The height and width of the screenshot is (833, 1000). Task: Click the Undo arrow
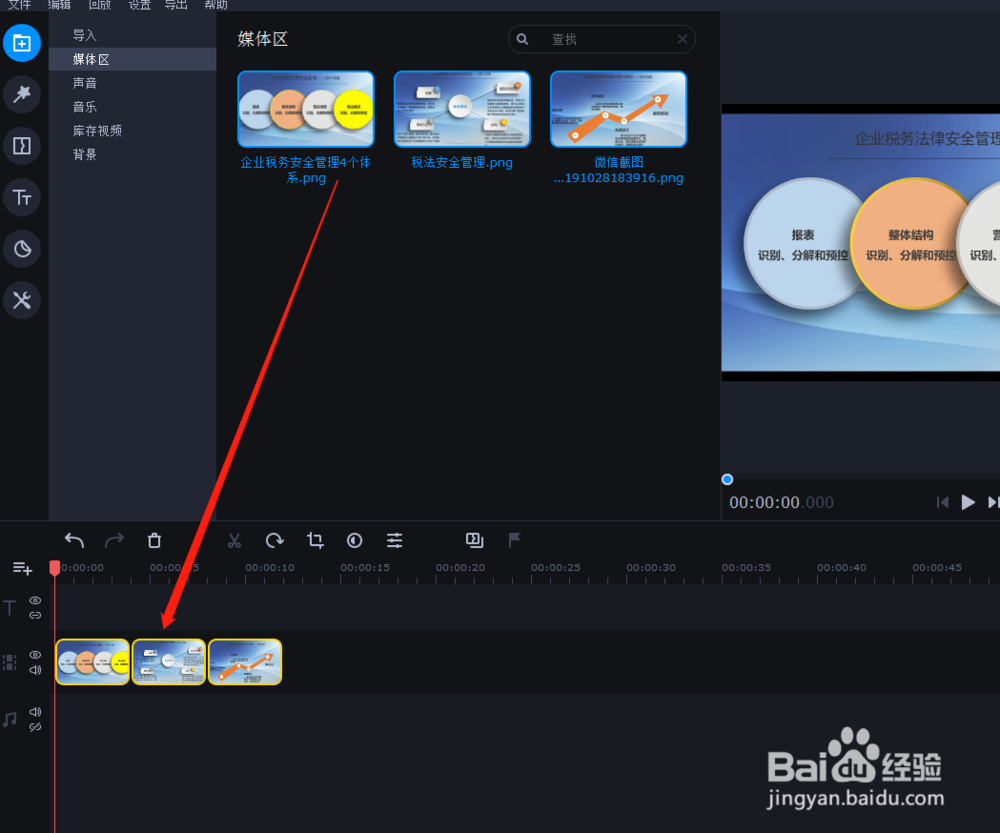74,540
